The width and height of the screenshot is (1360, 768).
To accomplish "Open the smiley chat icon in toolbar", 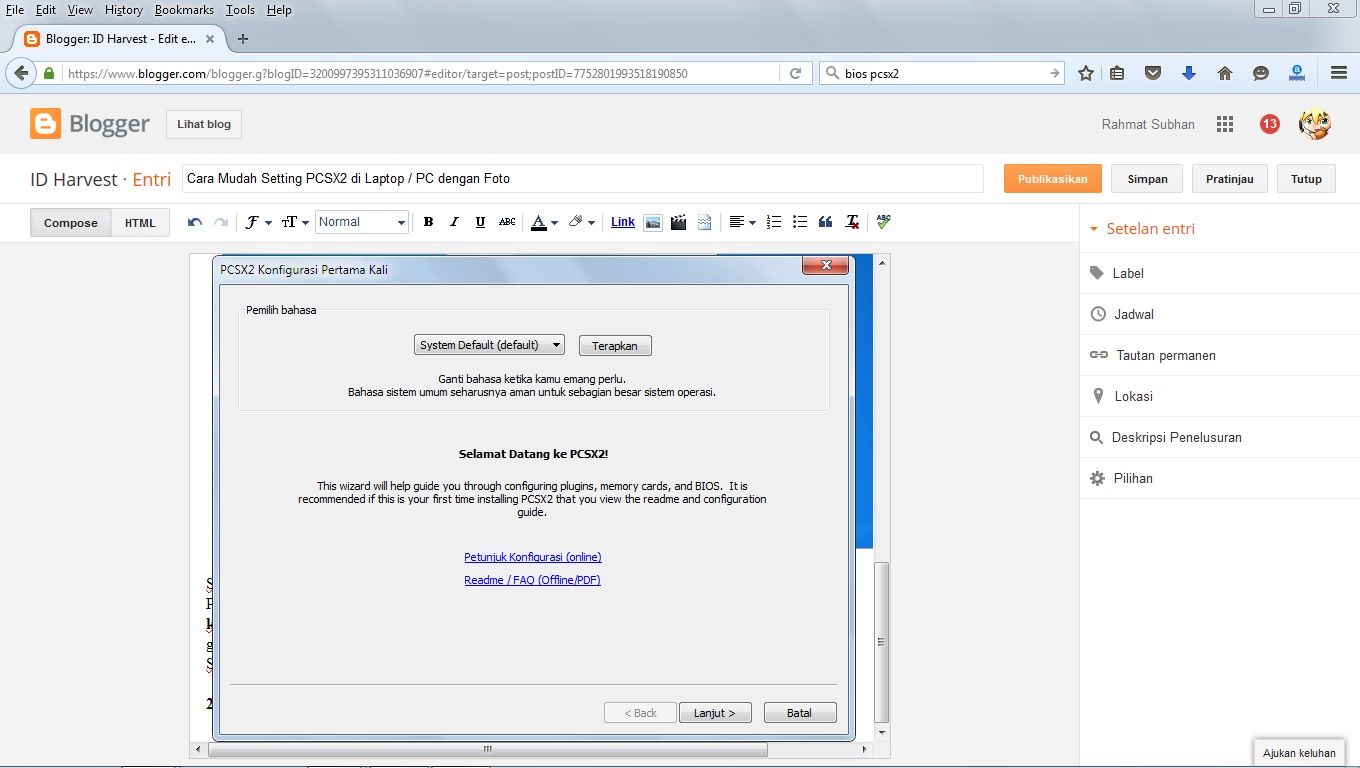I will pos(1261,73).
